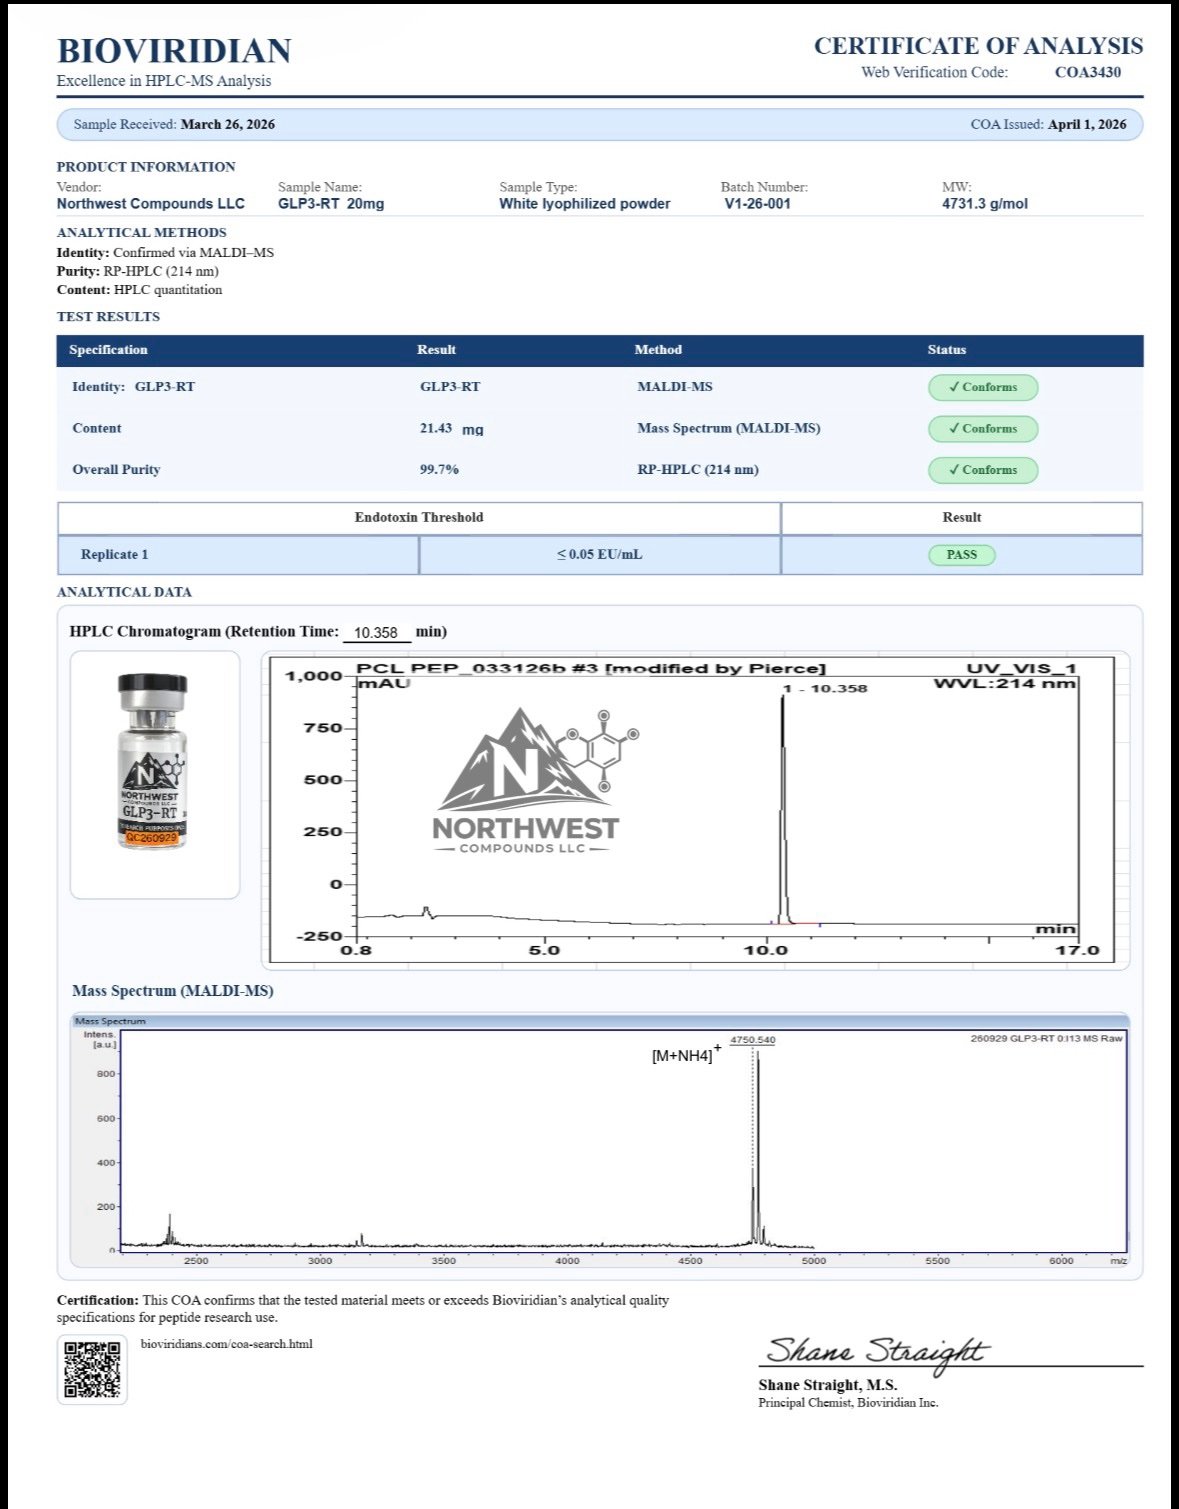Click the QR code in the footer
The image size is (1179, 1509).
(92, 1369)
